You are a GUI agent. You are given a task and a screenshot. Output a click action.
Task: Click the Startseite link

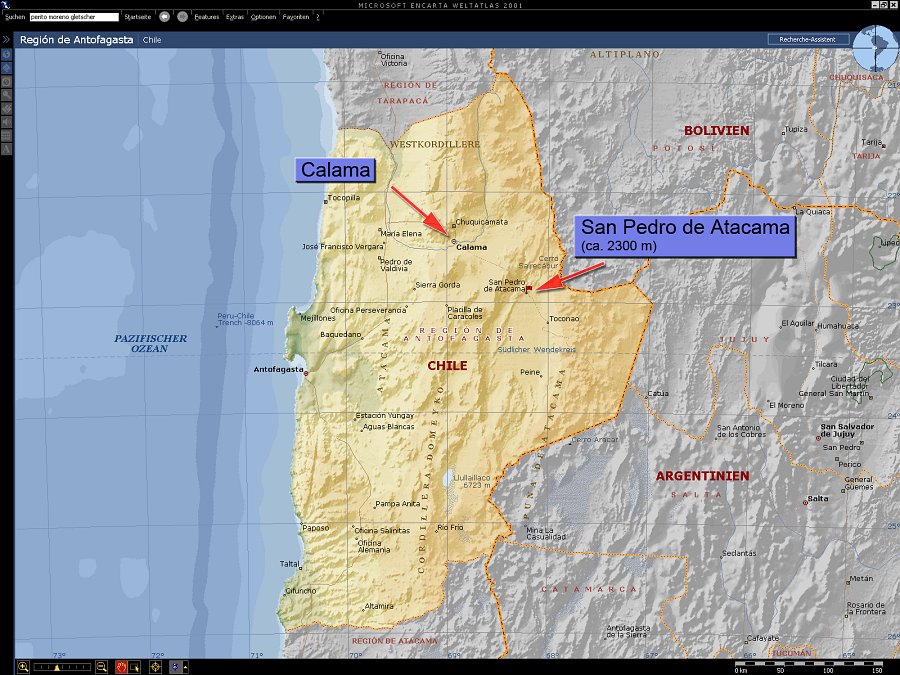(138, 17)
